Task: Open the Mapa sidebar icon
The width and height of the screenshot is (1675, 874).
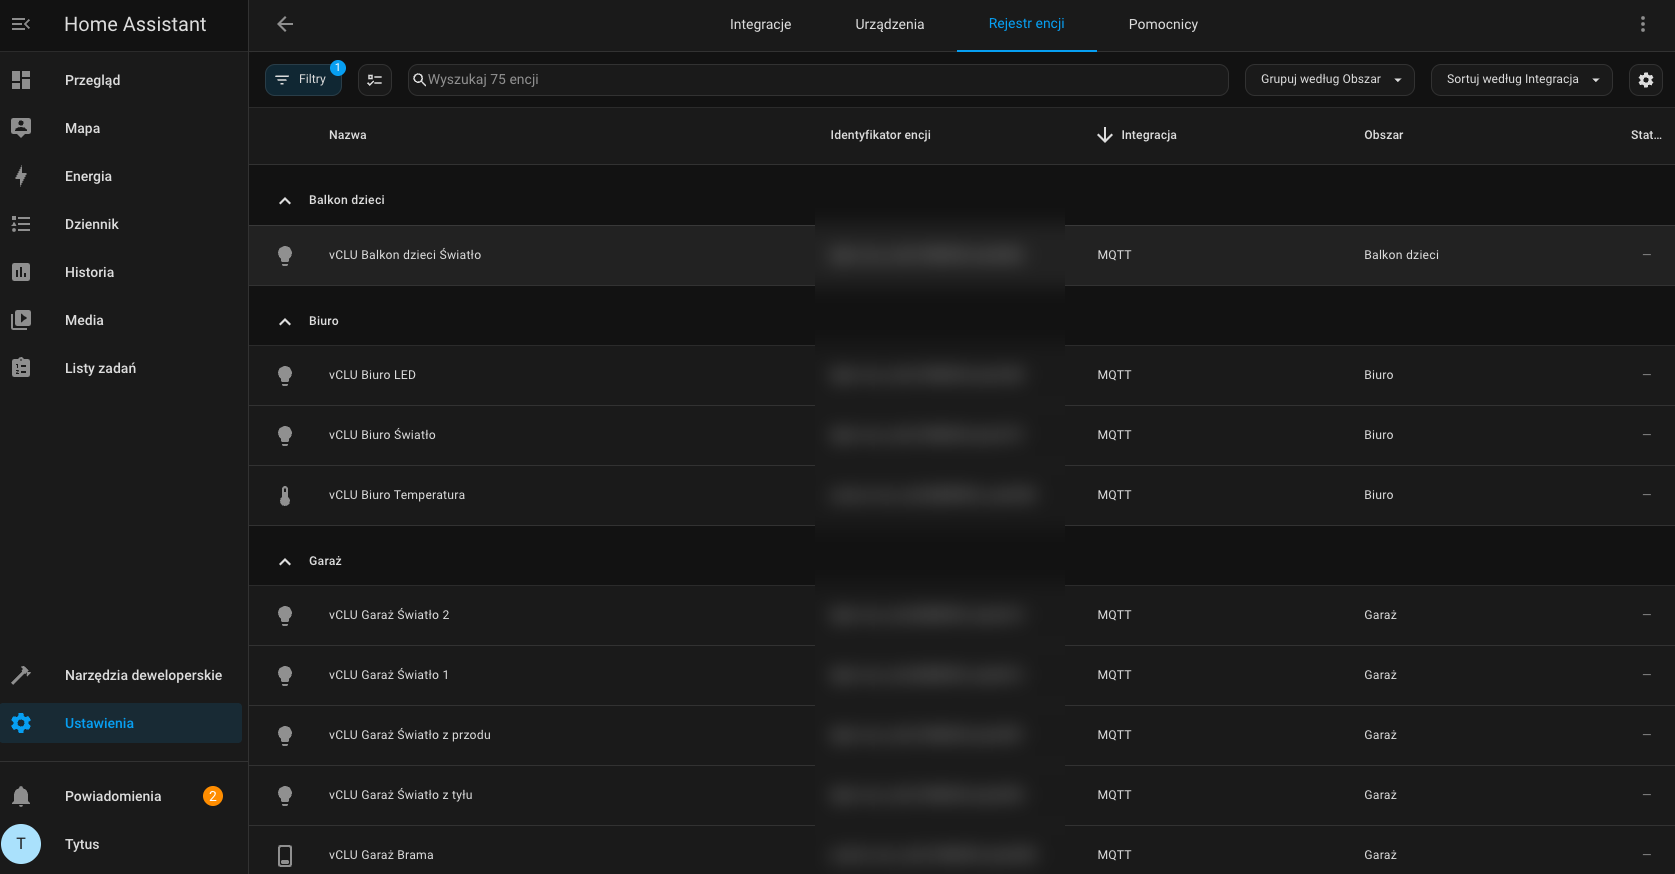Action: pyautogui.click(x=21, y=128)
